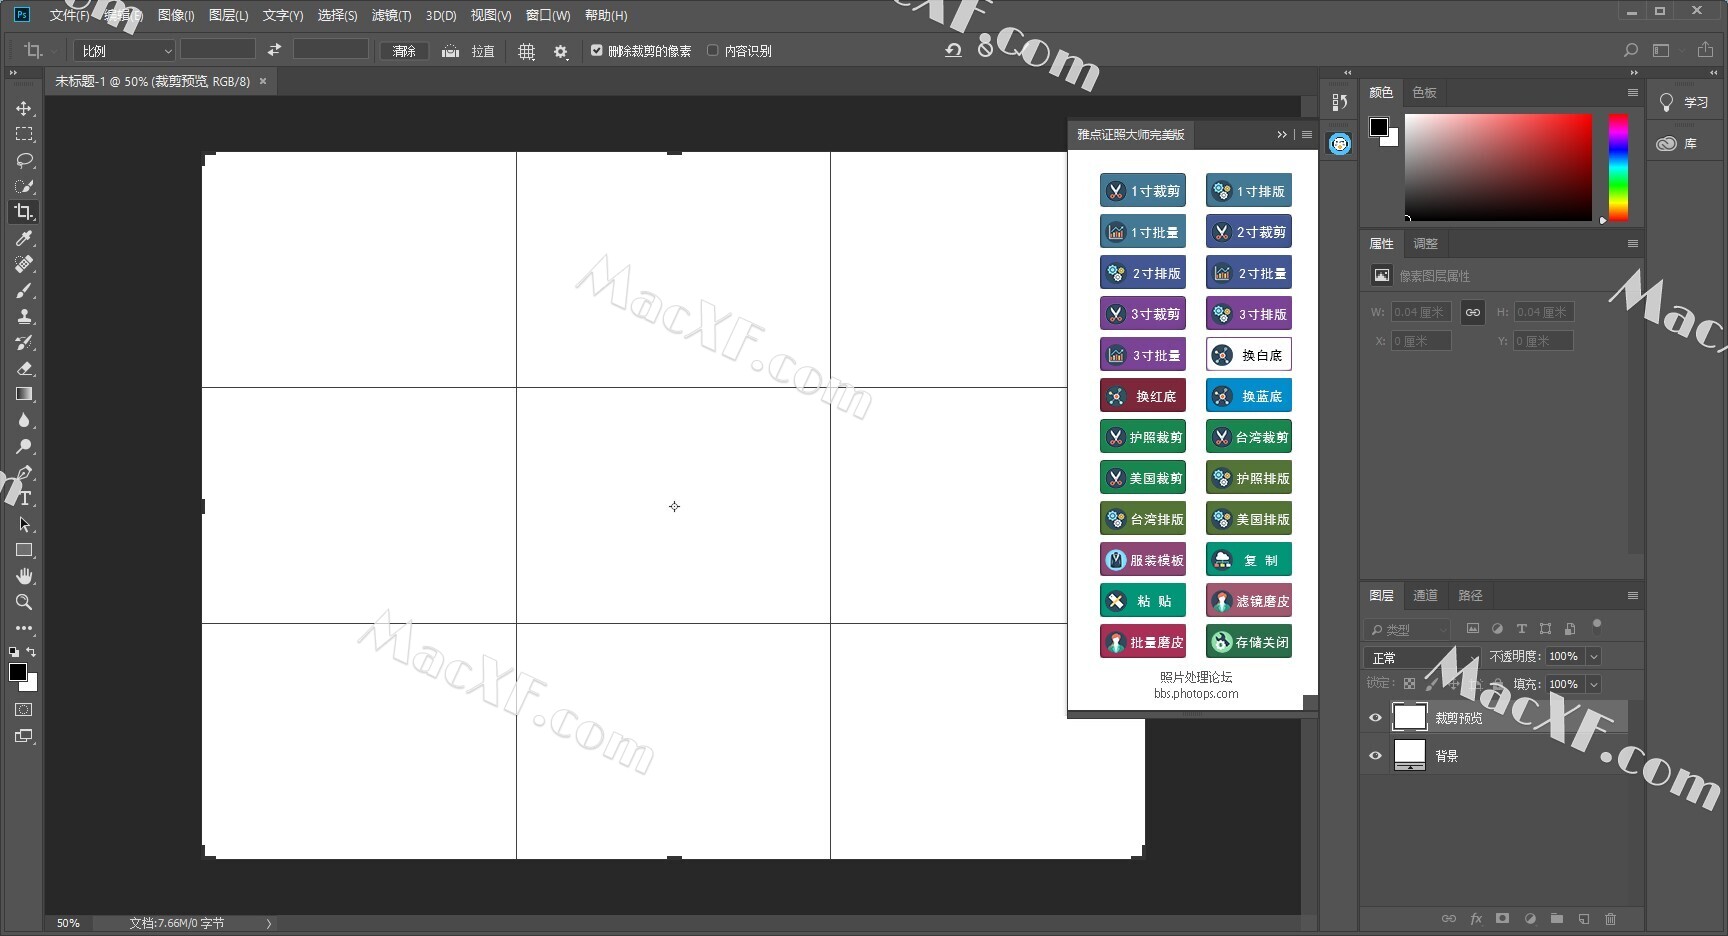
Task: Open the opacity 100% dropdown
Action: click(x=1594, y=656)
